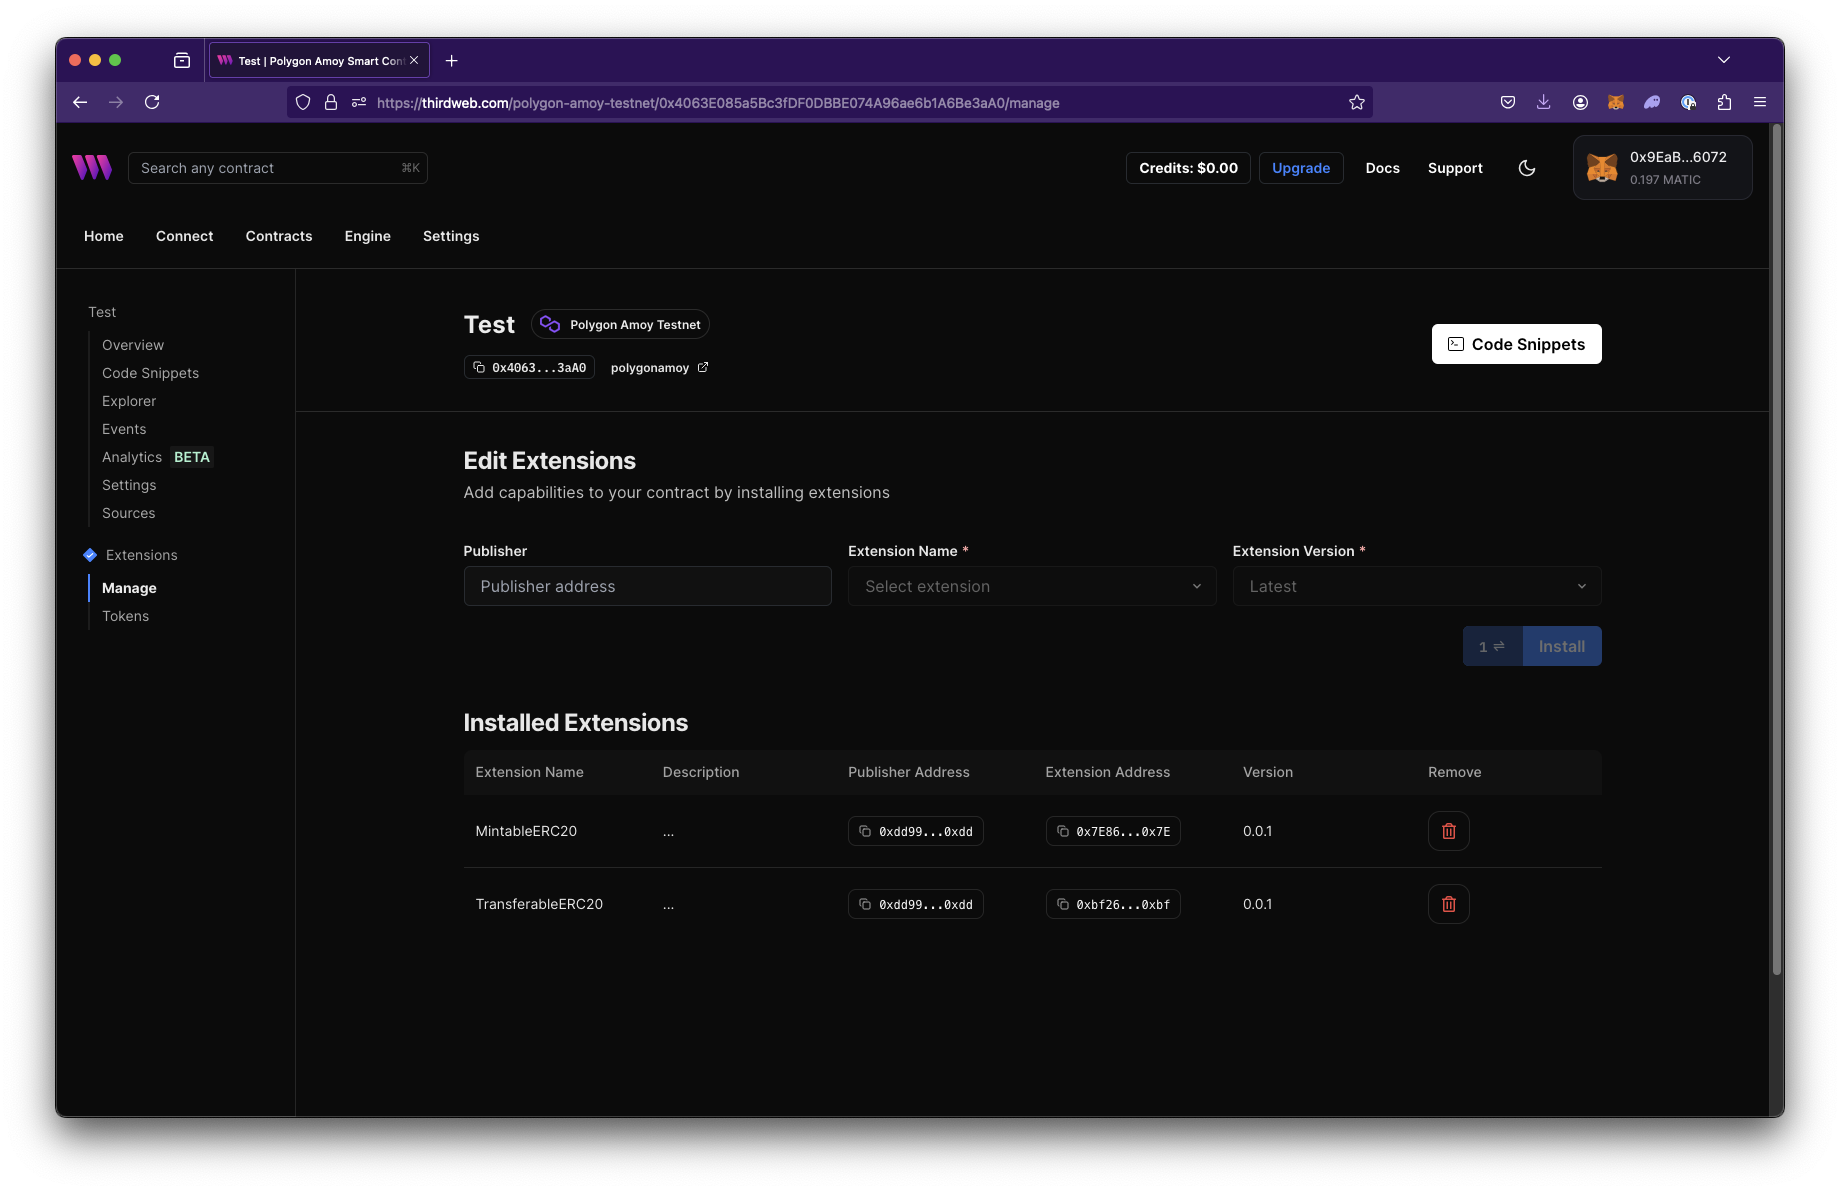Click the Install button
The image size is (1840, 1191).
1562,646
